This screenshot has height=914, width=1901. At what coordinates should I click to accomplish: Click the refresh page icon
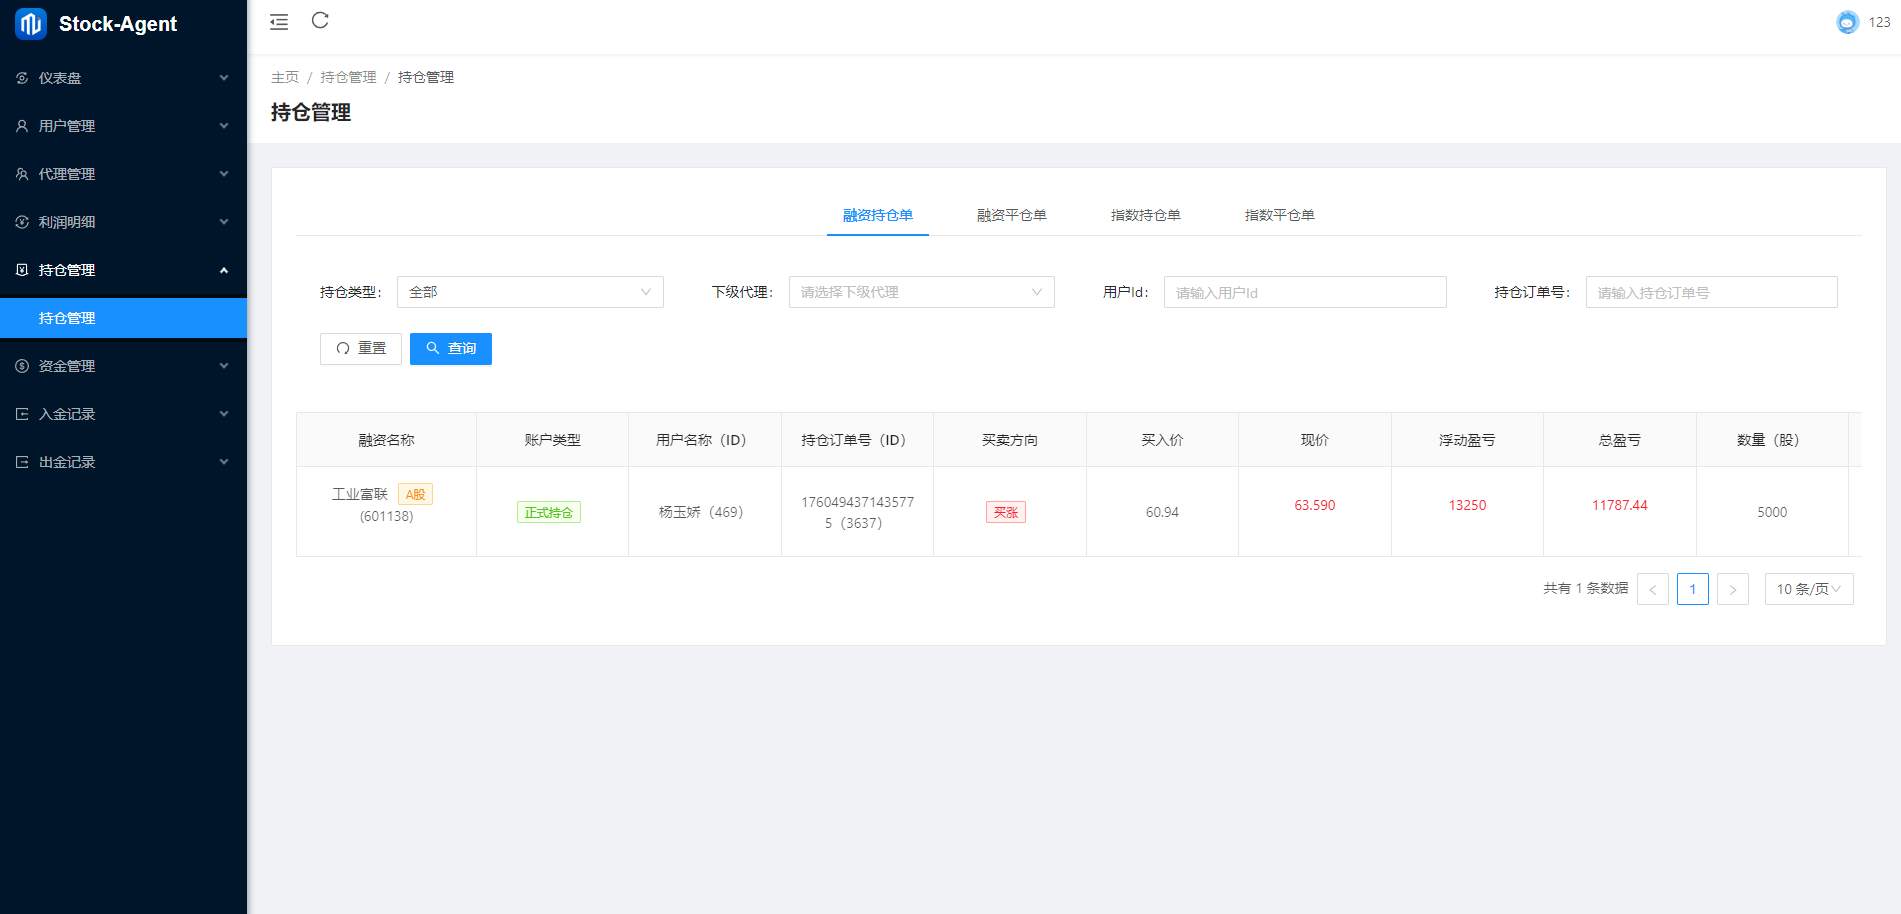tap(320, 21)
